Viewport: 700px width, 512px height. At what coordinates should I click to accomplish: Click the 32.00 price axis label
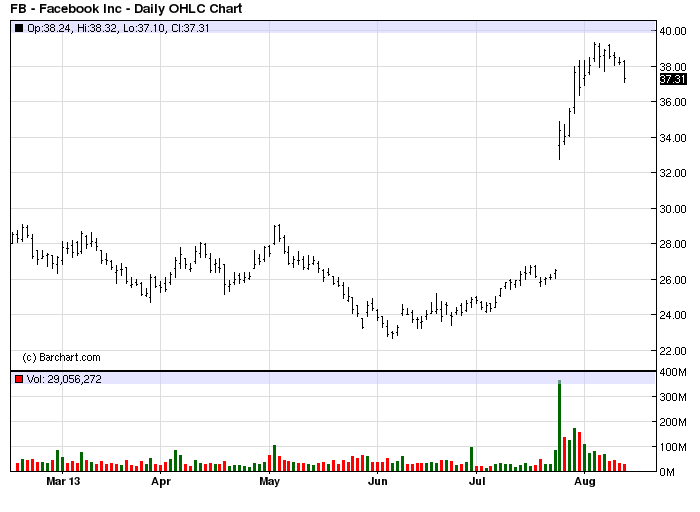673,173
